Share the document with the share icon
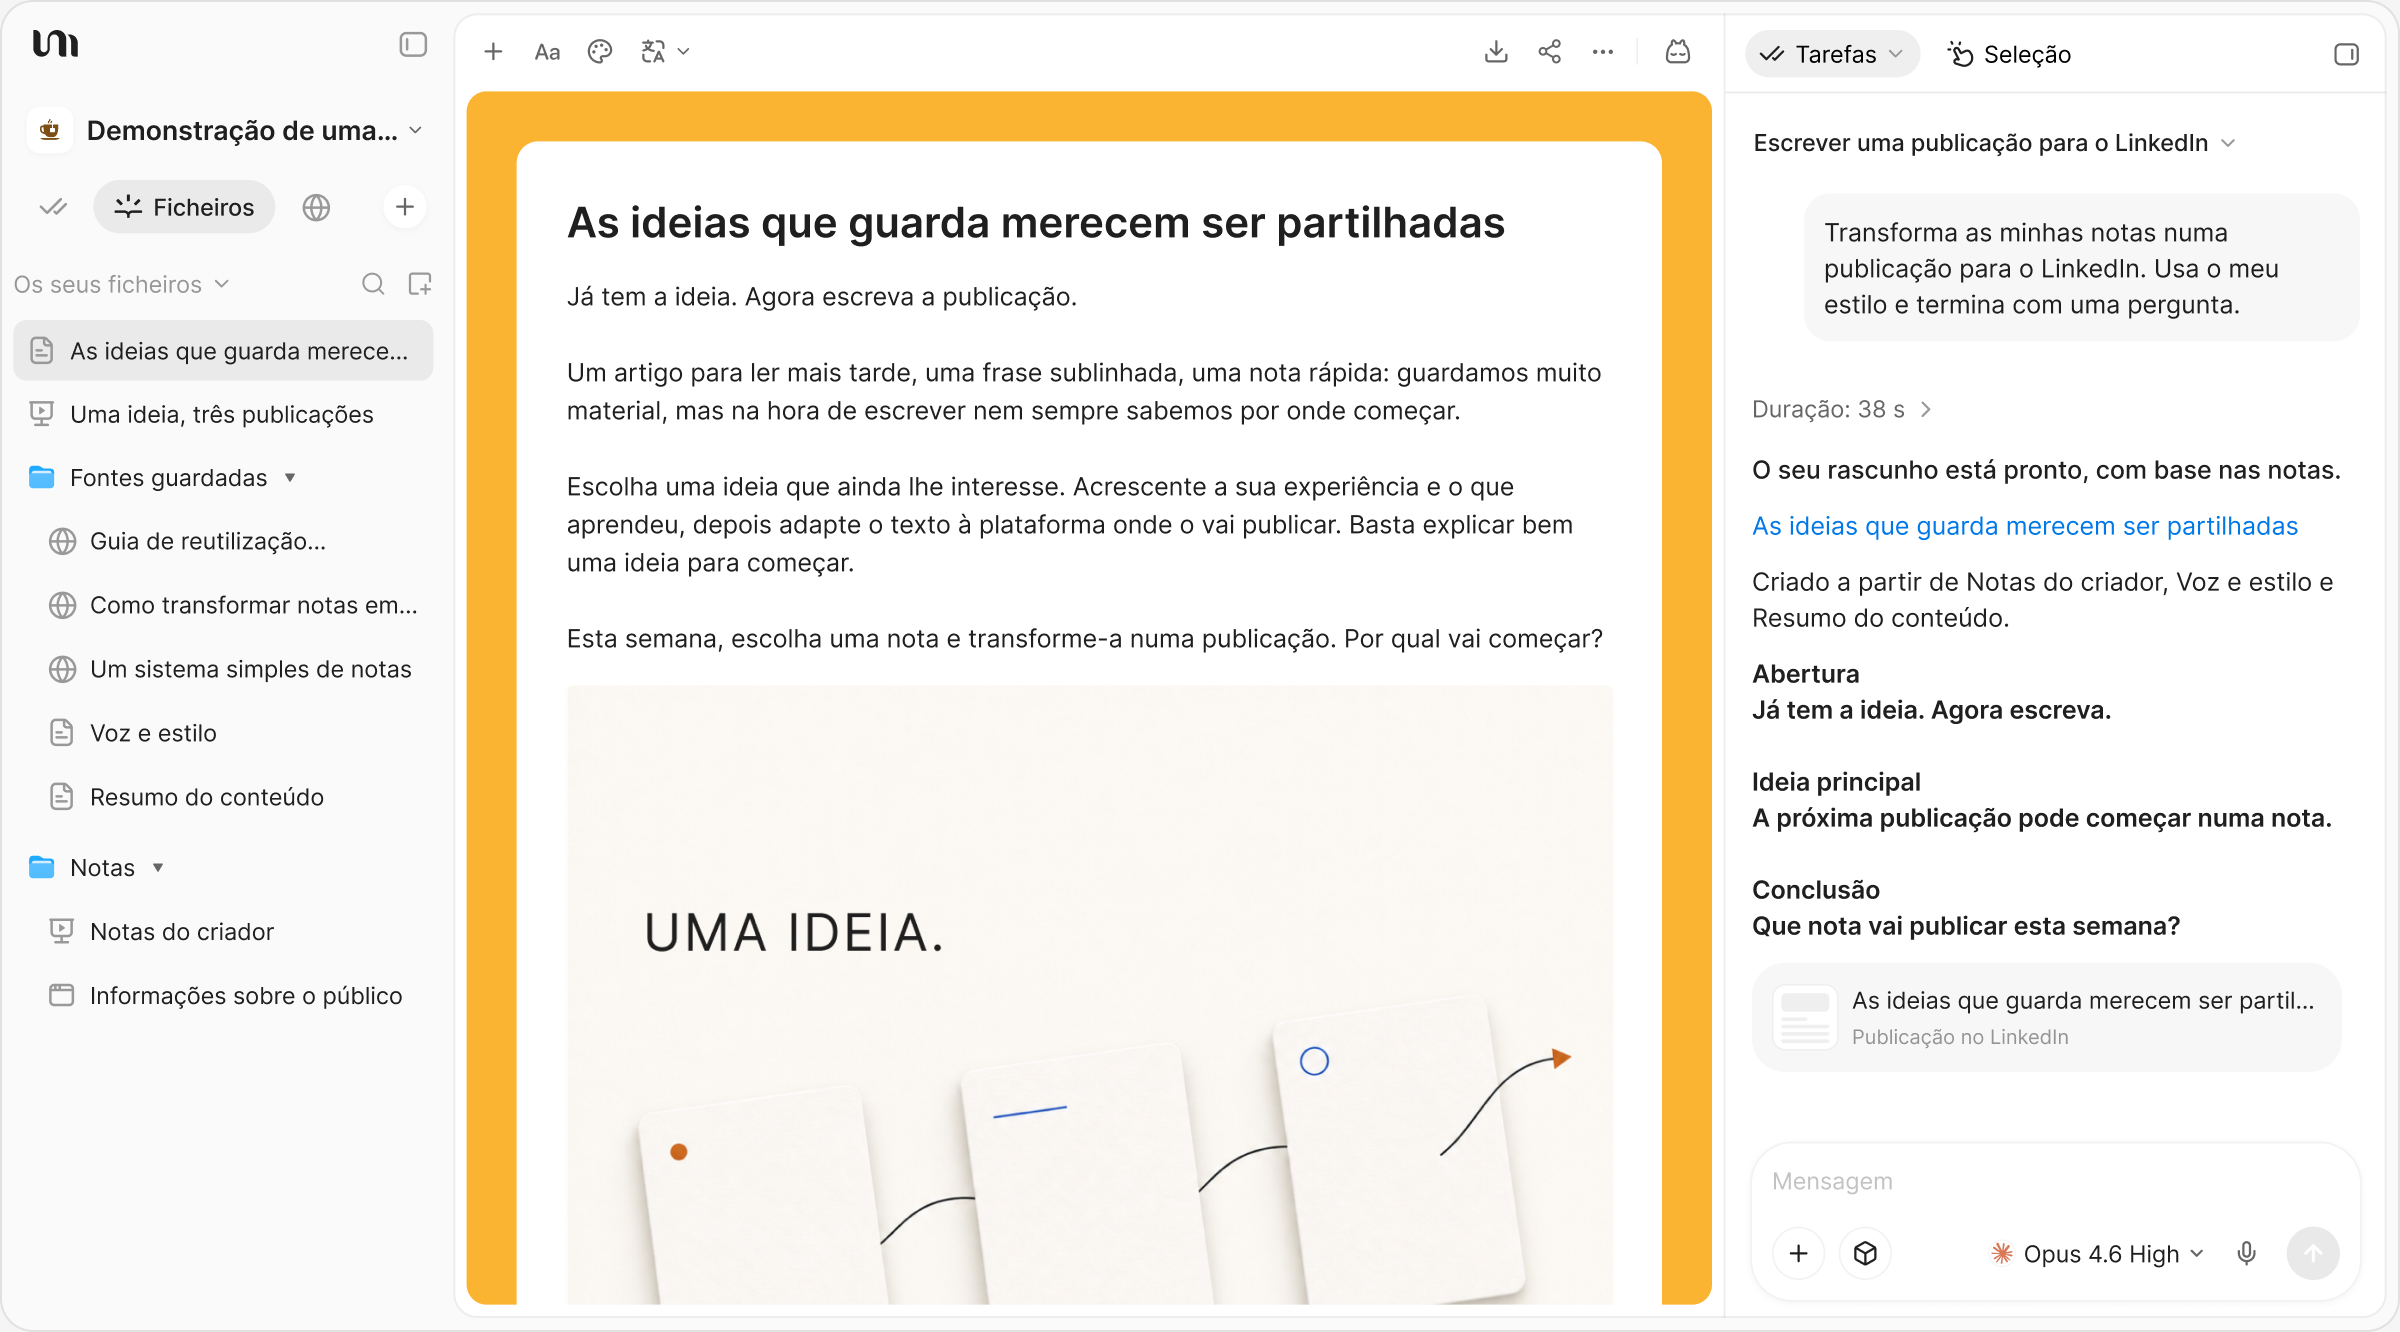2400x1332 pixels. click(1550, 52)
